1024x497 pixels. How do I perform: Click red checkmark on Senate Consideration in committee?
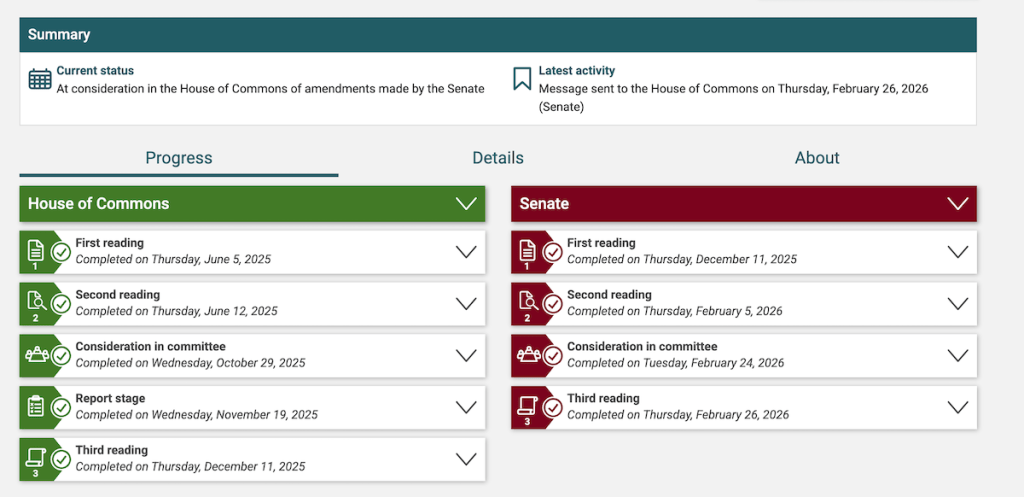[552, 356]
